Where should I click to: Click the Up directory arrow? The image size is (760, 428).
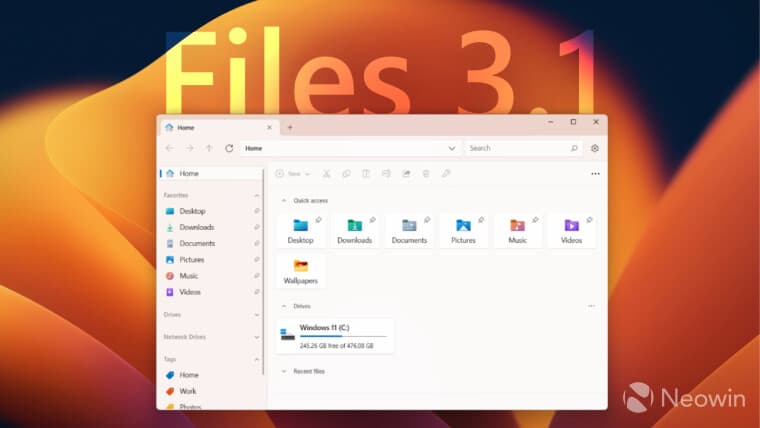[209, 148]
